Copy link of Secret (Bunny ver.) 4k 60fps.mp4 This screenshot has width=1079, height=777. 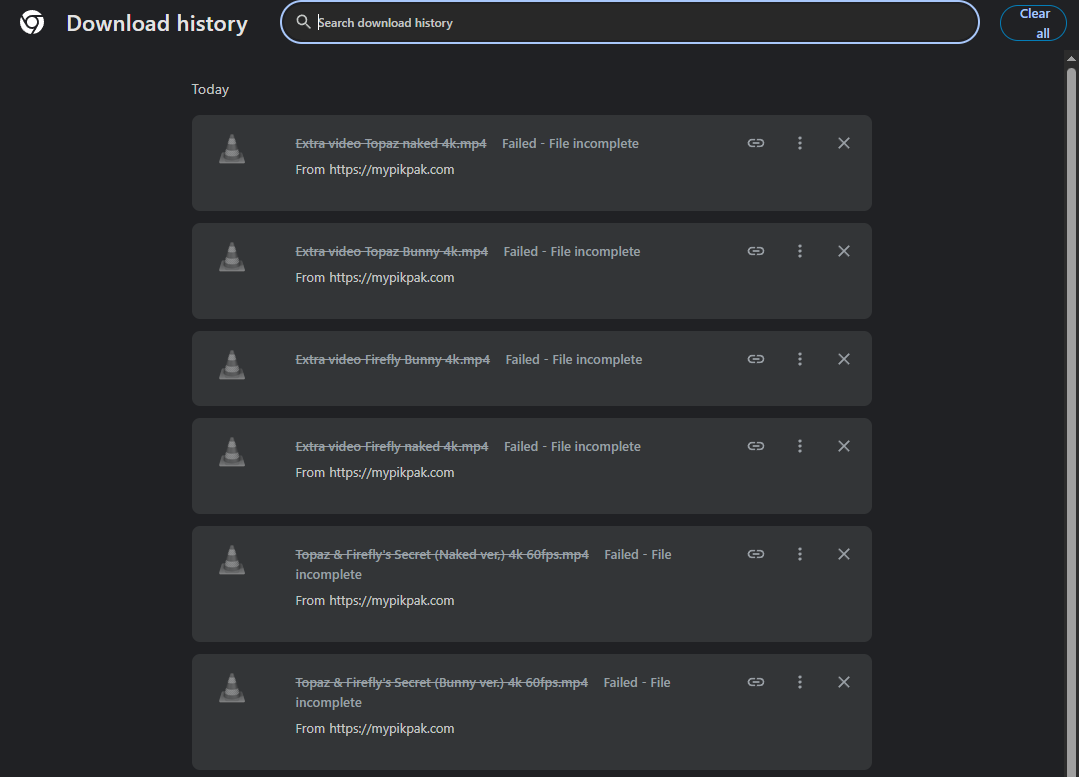point(756,682)
